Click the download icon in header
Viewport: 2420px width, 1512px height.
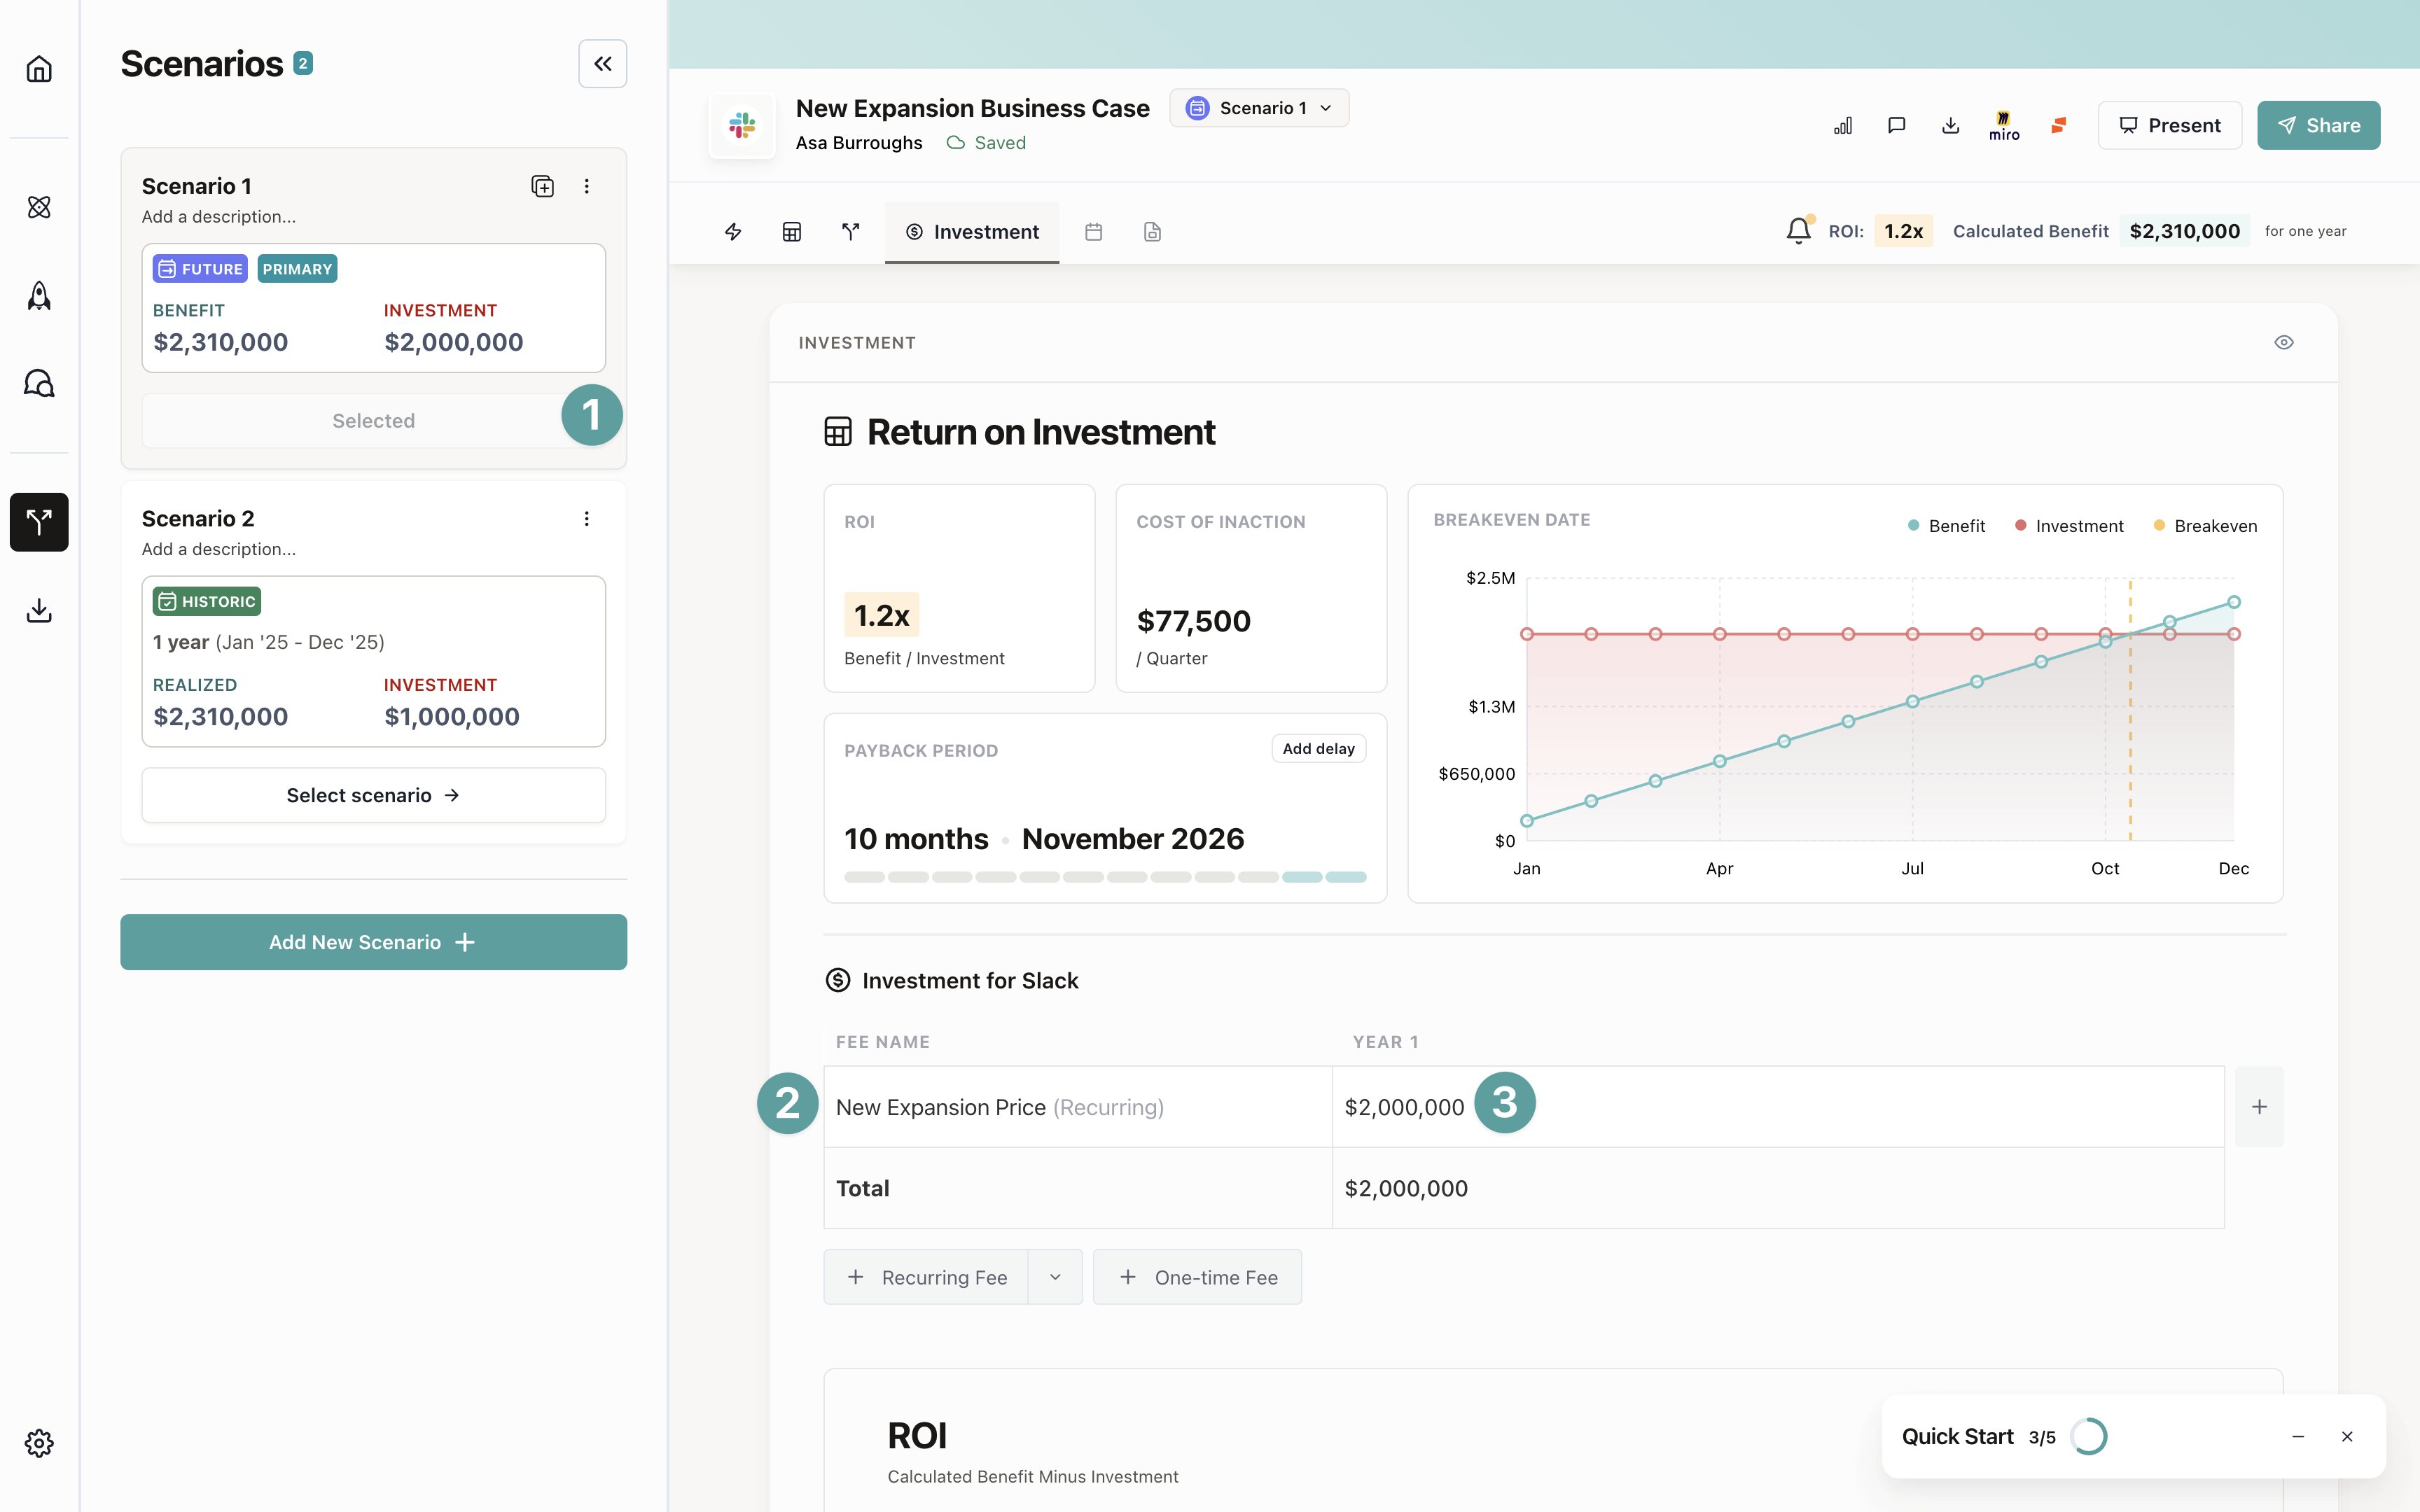(1950, 125)
